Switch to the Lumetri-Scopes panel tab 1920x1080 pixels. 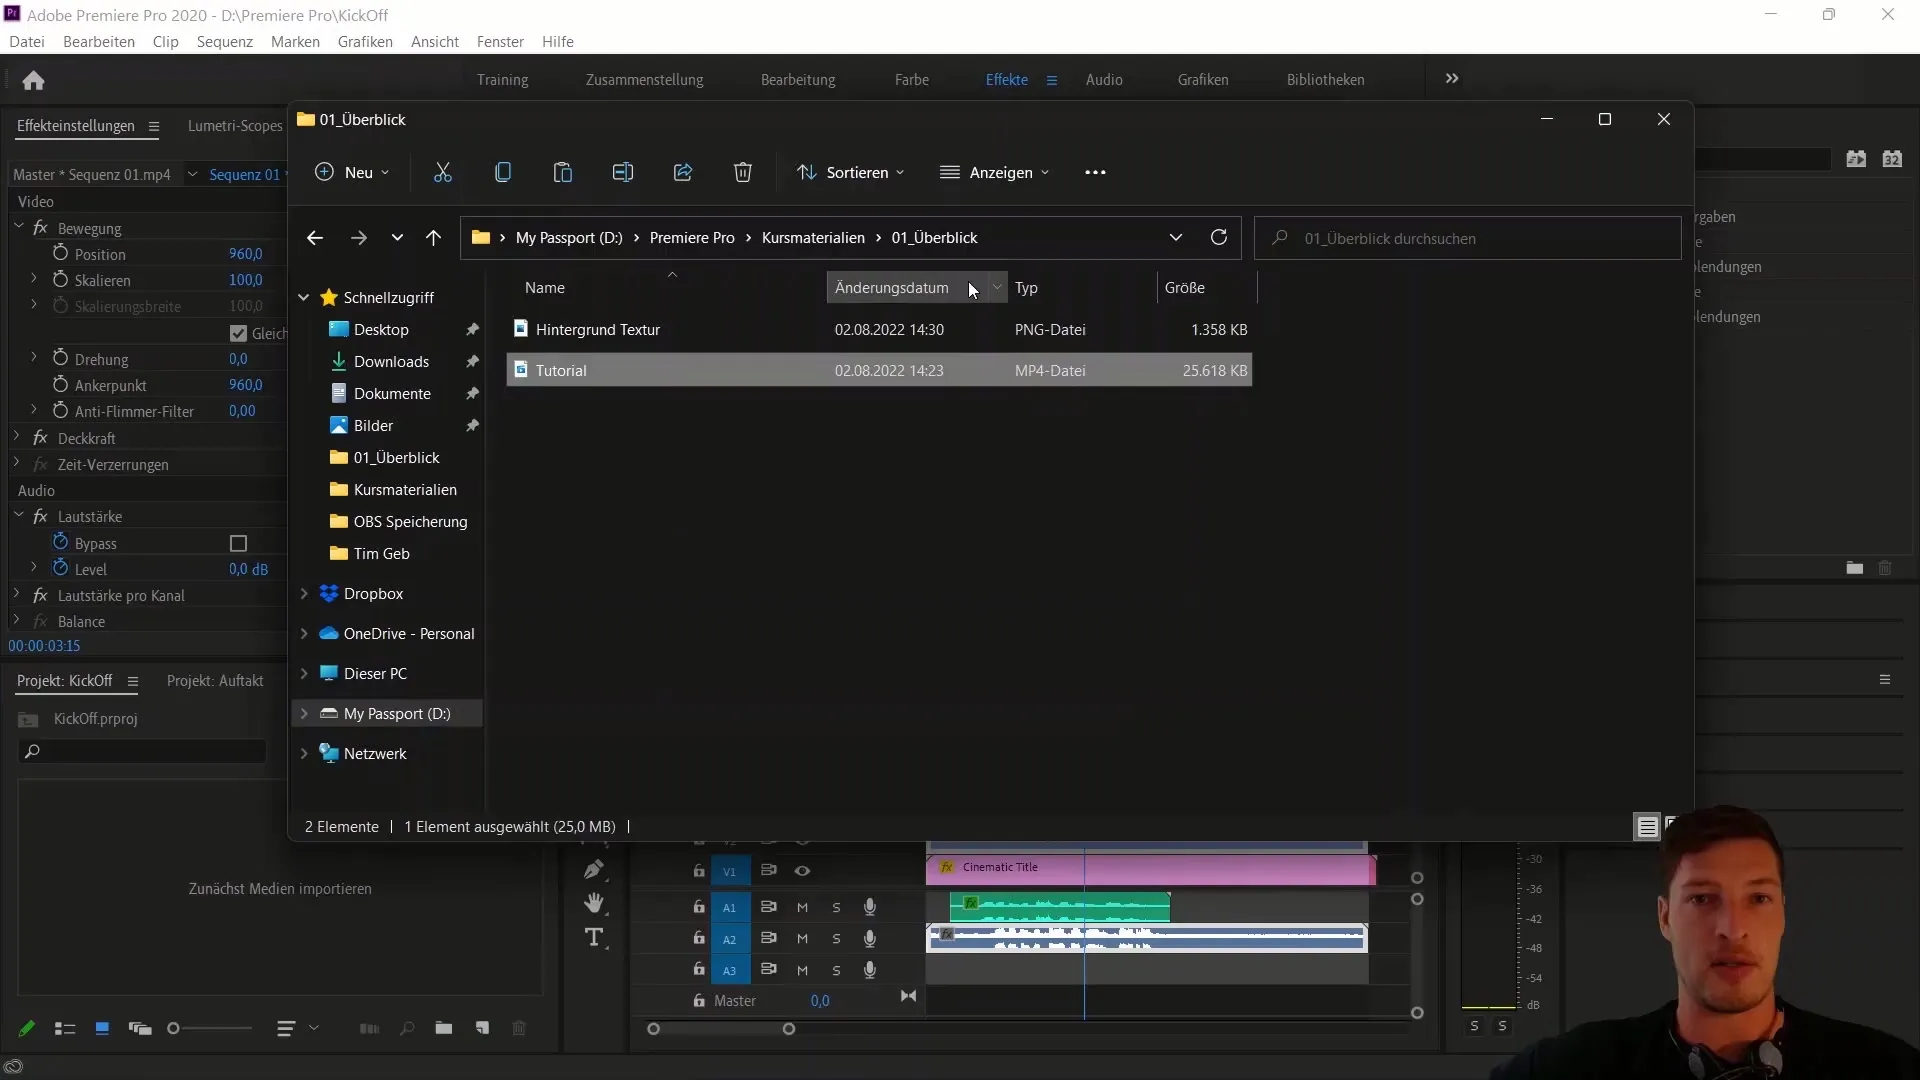click(x=235, y=126)
